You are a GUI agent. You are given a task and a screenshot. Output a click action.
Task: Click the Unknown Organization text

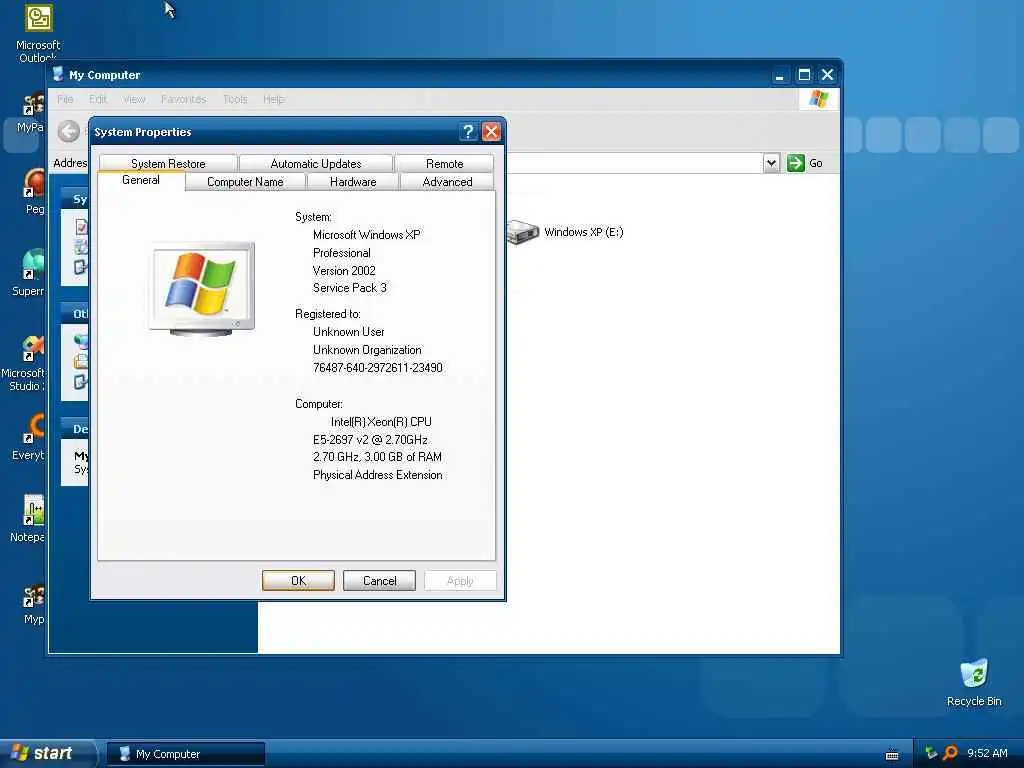click(367, 350)
